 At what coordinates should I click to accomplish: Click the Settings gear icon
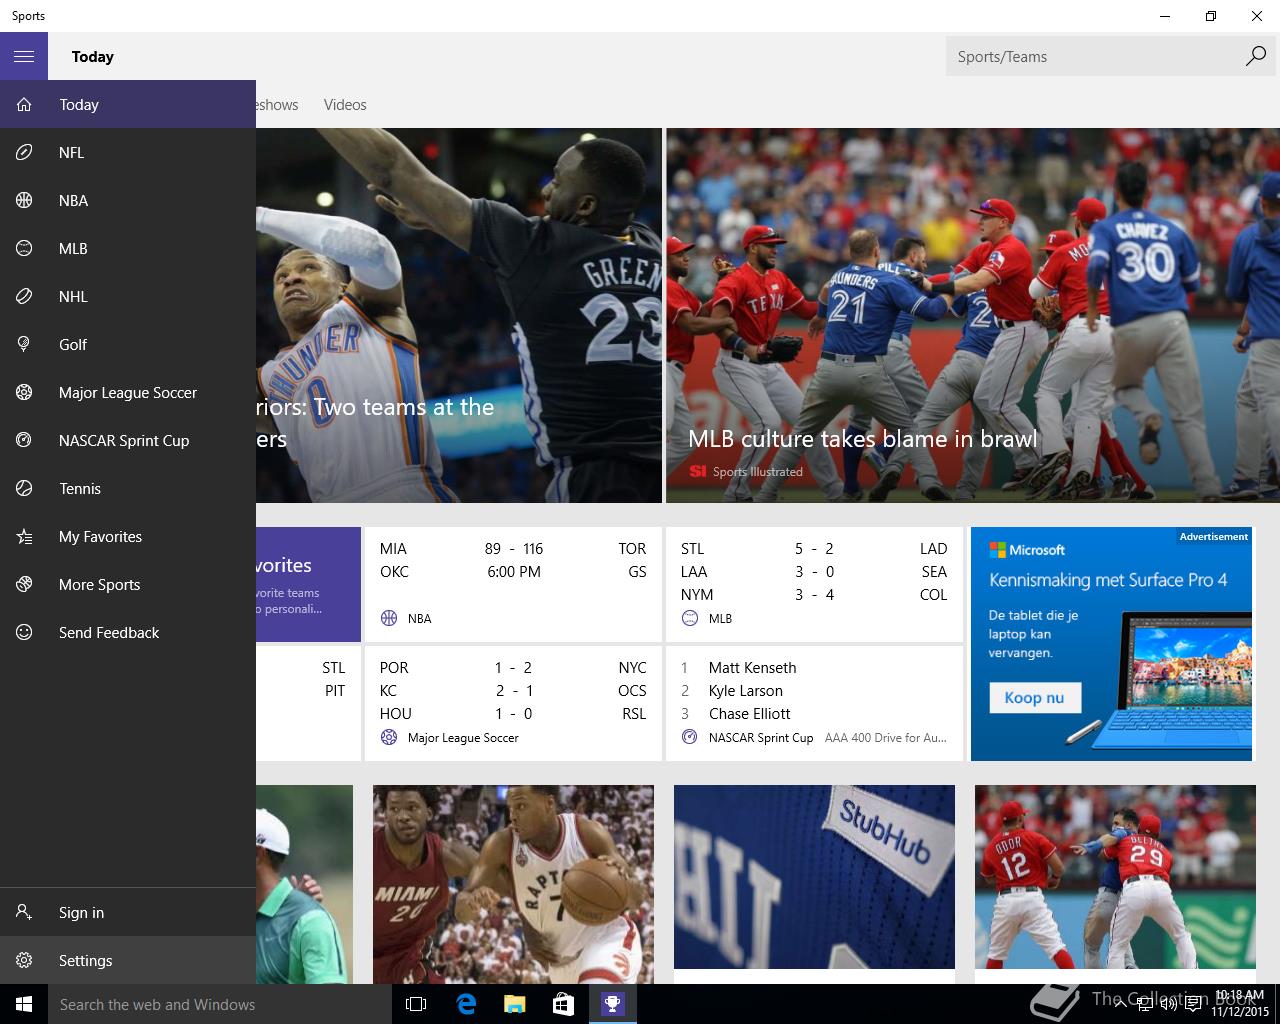[24, 960]
